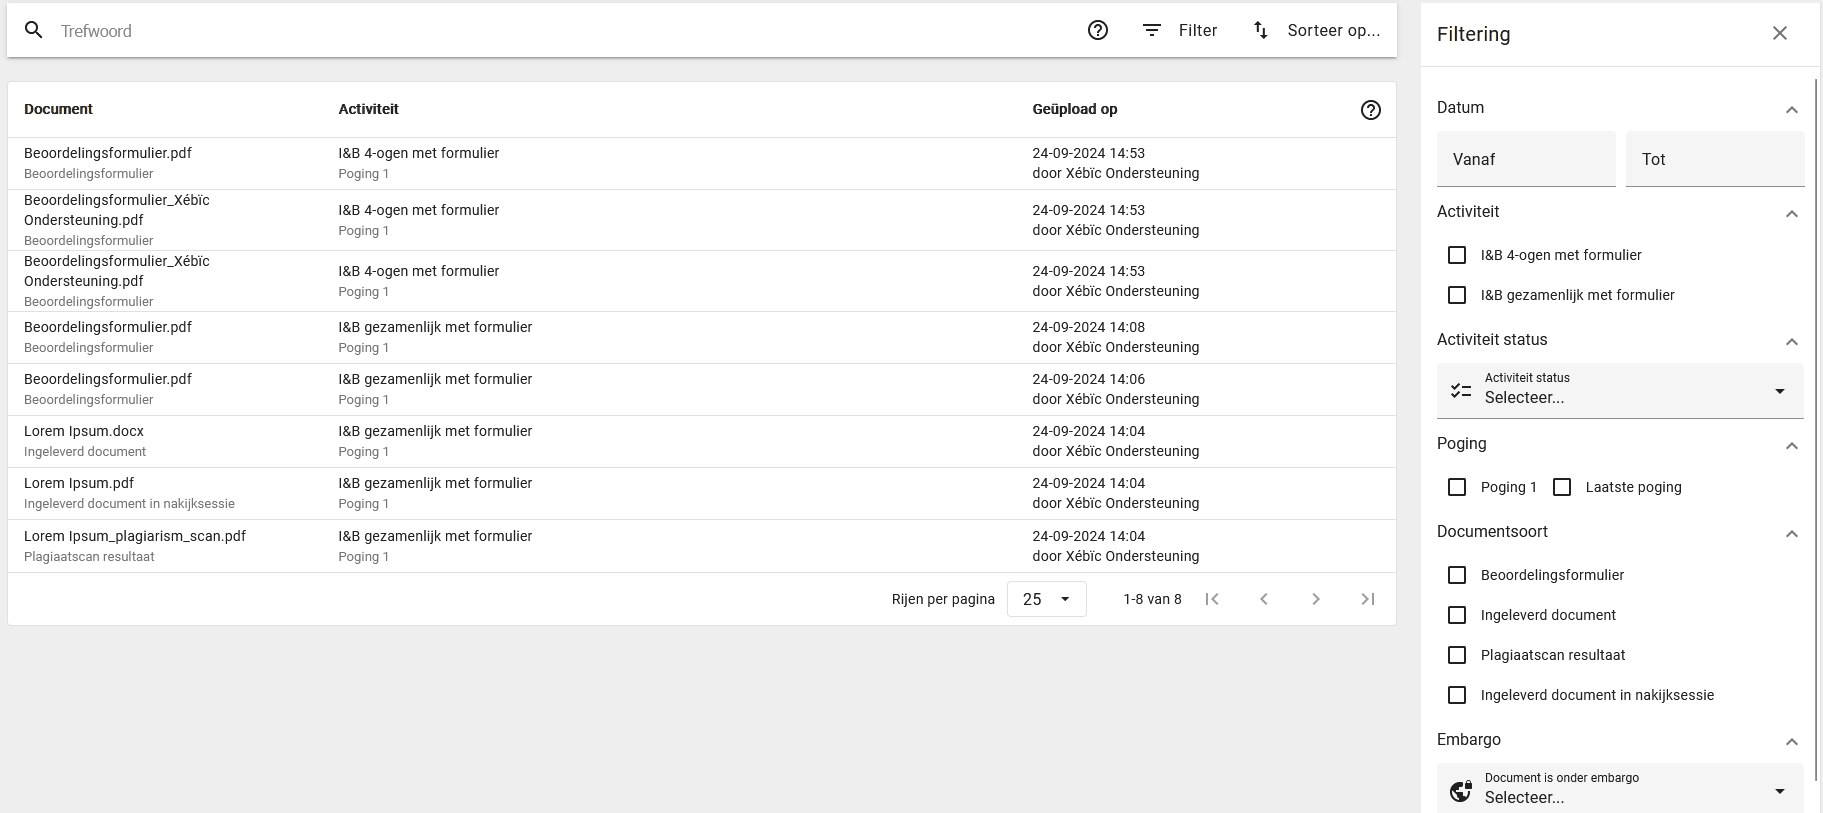Collapse the Documentsoort filter section
Viewport: 1823px width, 813px height.
click(1792, 533)
